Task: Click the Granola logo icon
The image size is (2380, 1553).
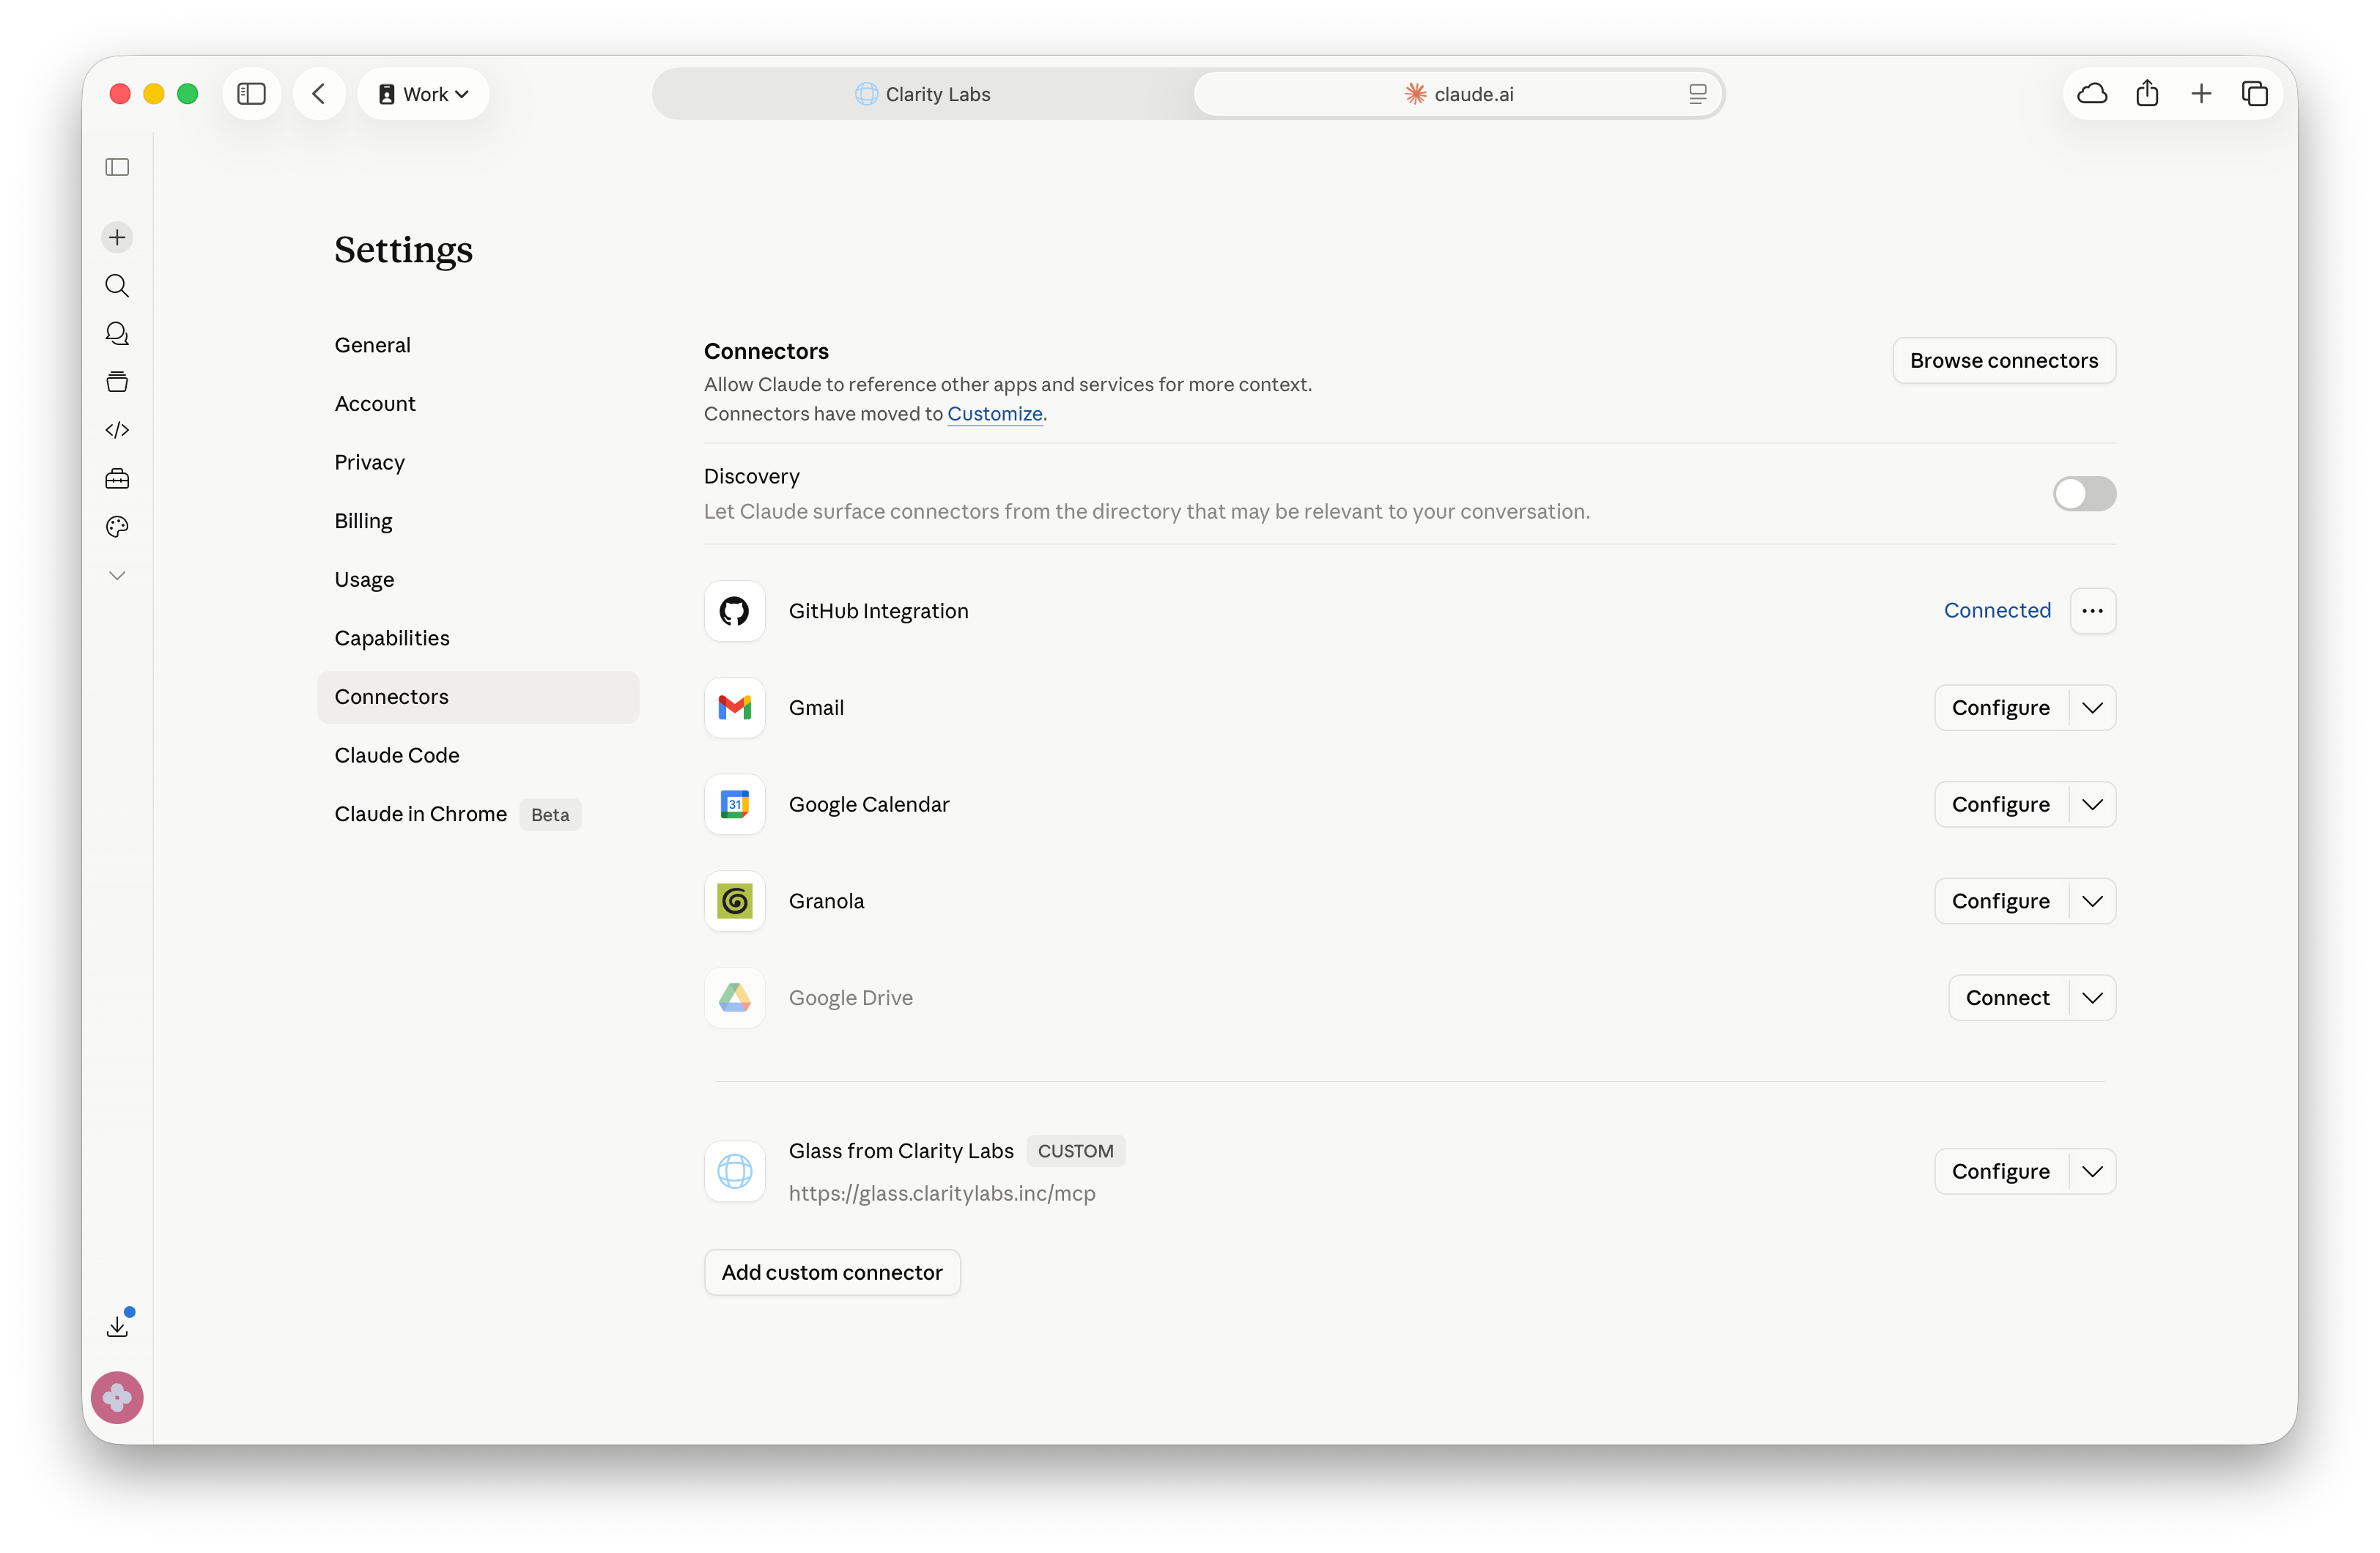Action: [x=735, y=901]
